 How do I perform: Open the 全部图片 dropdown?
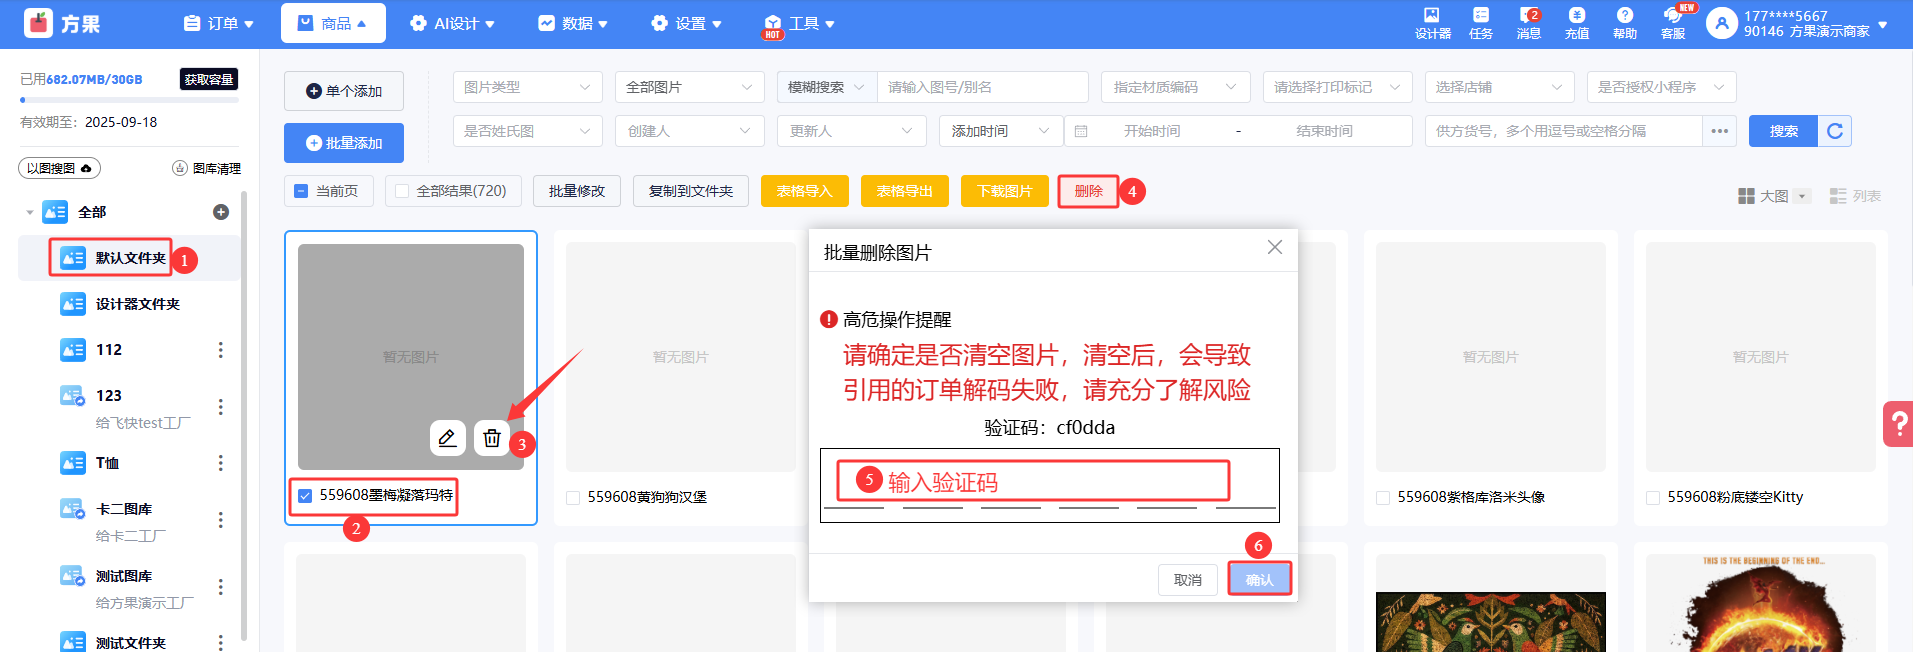(x=690, y=87)
